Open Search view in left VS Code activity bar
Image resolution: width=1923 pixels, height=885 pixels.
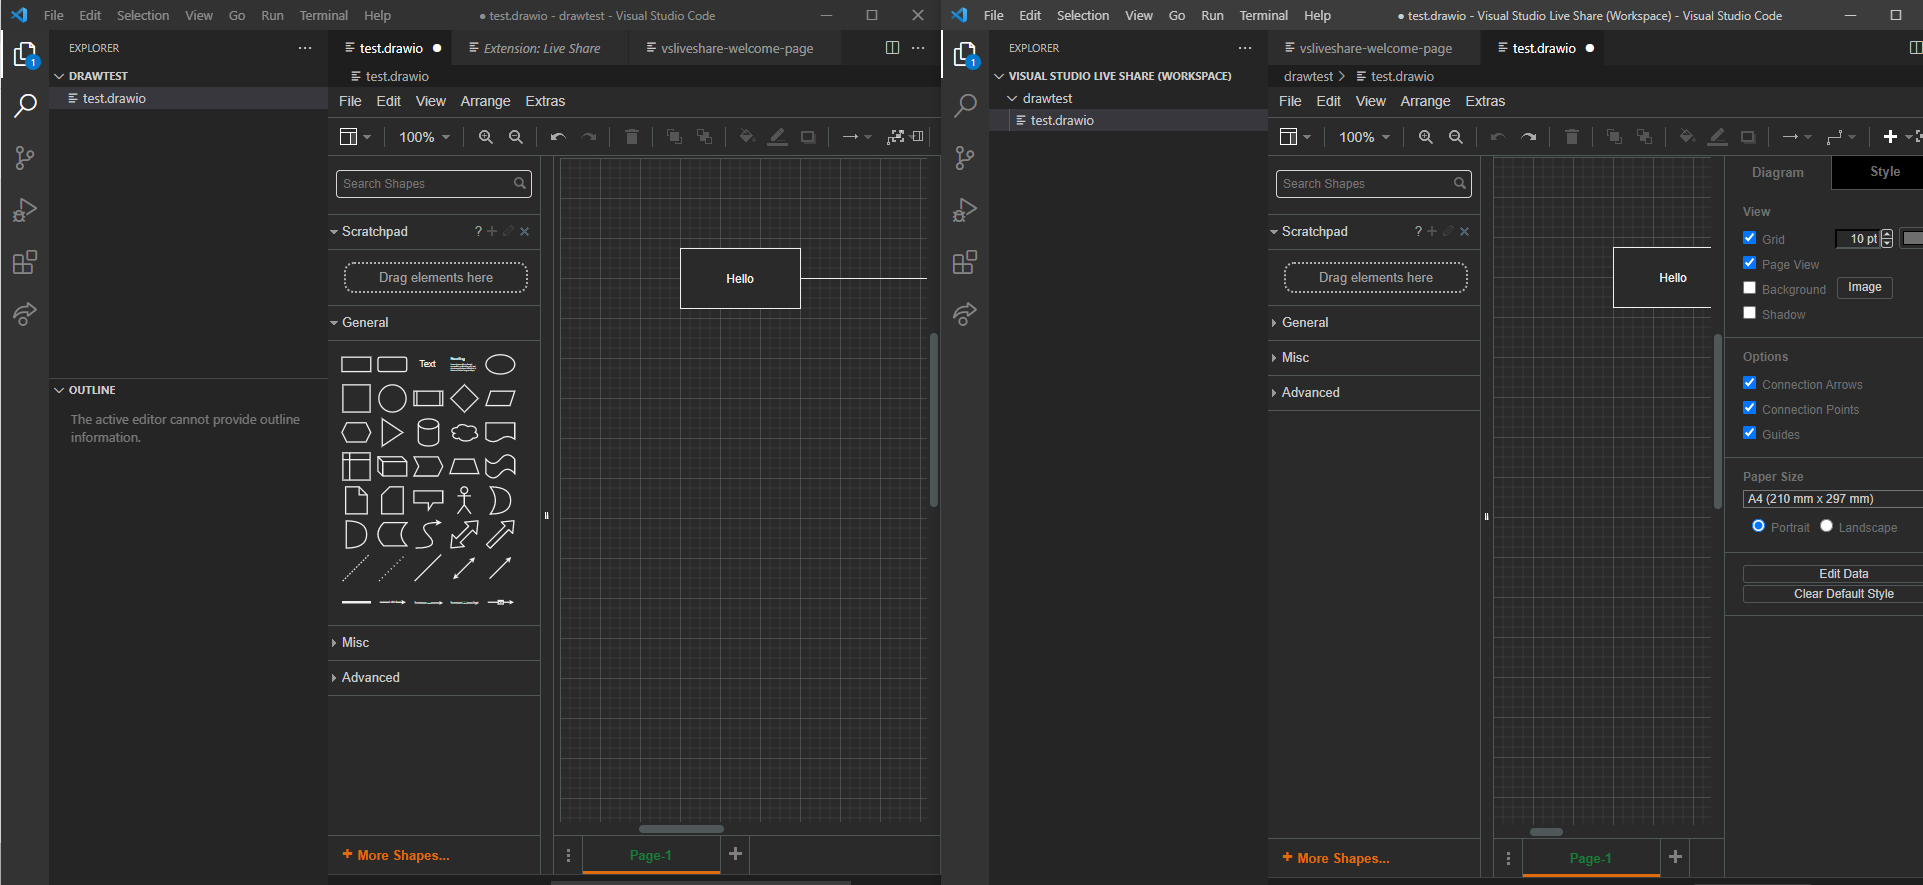point(25,105)
